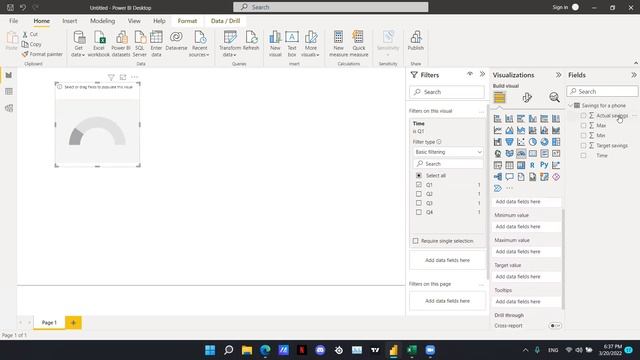Image resolution: width=640 pixels, height=360 pixels.
Task: Select the treemap visual
Action: (556, 142)
